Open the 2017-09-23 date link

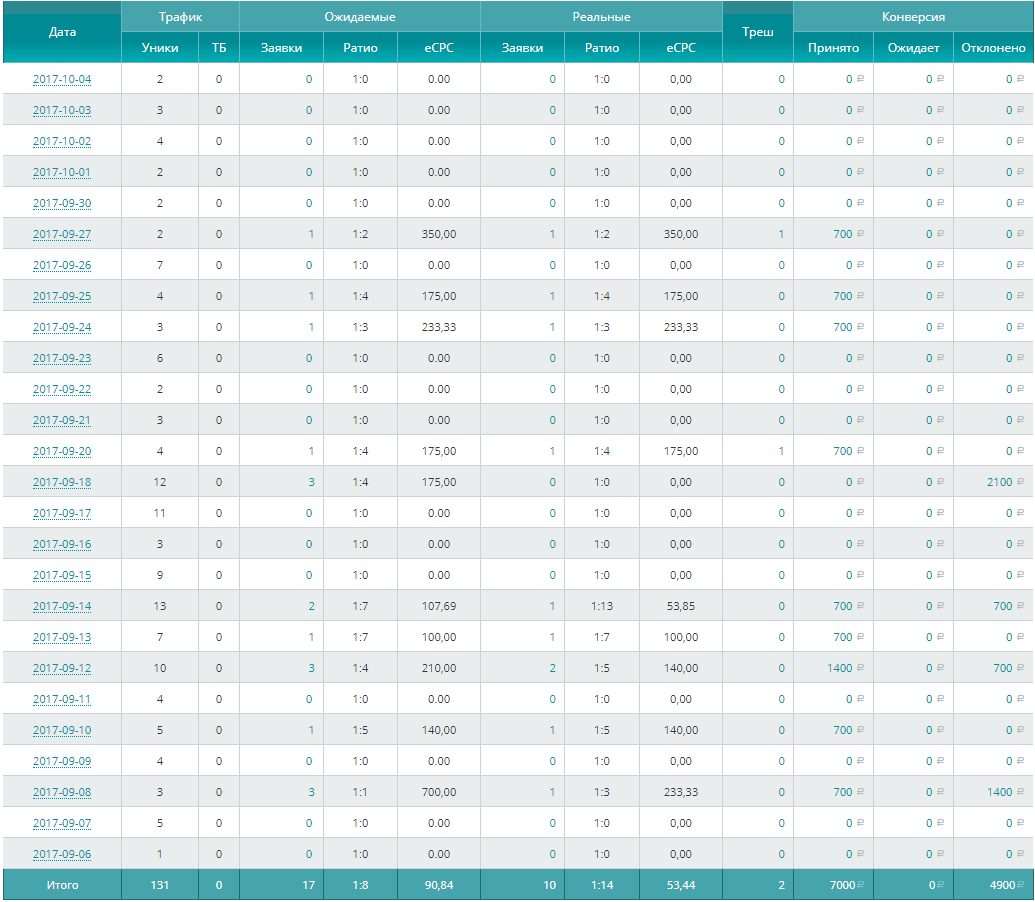[62, 358]
